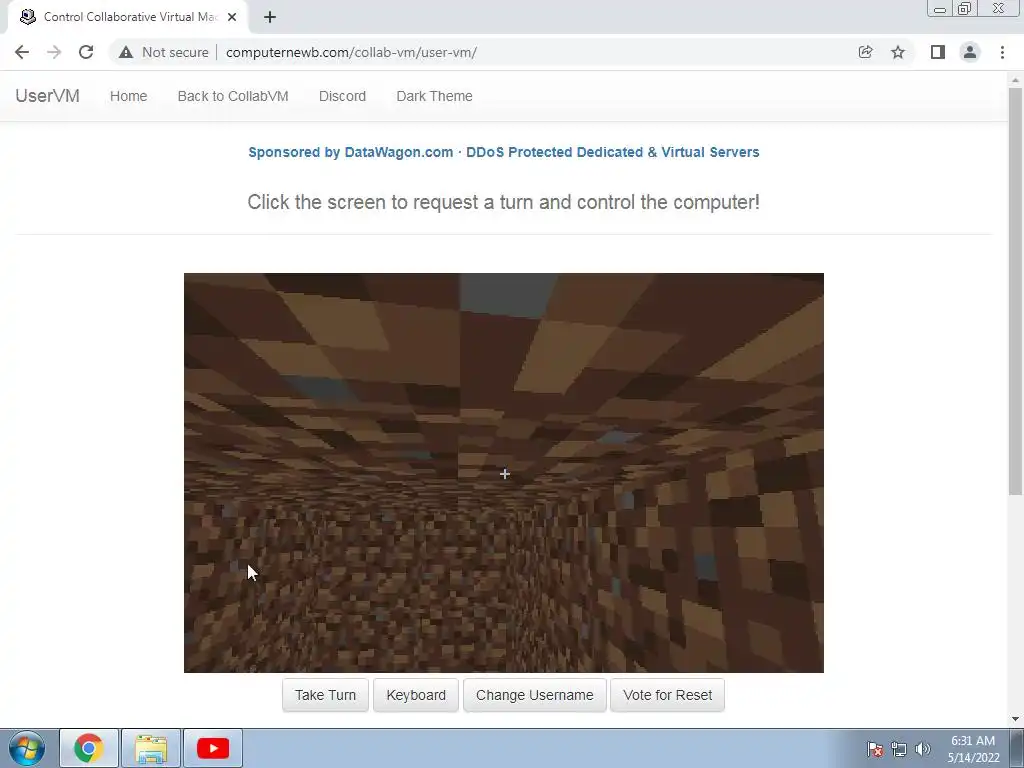
Task: Open the Chrome profile avatar
Action: [970, 52]
